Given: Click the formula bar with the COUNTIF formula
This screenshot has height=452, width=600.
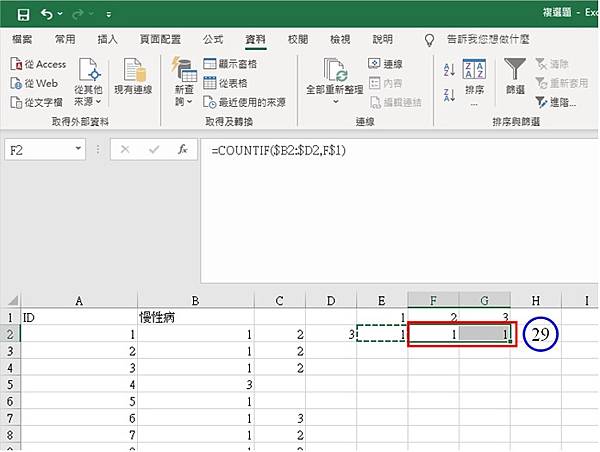Looking at the screenshot, I should [x=399, y=211].
